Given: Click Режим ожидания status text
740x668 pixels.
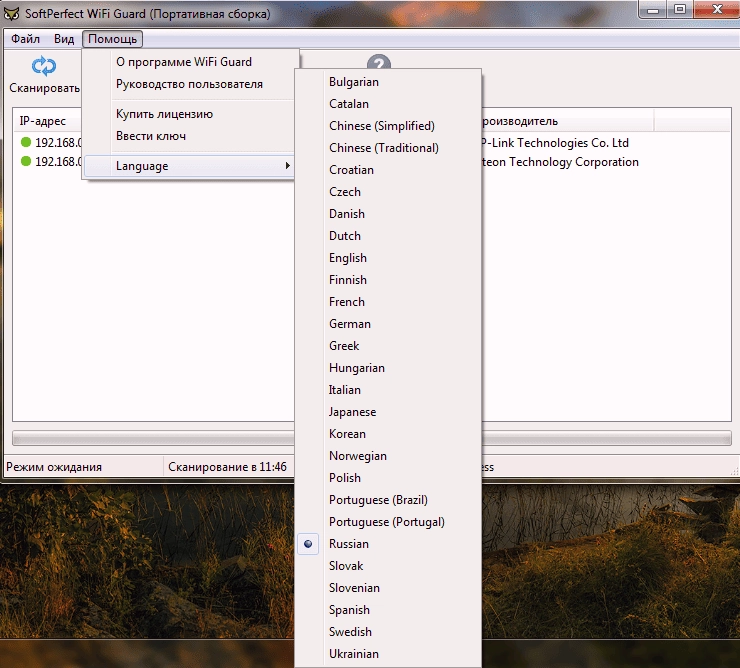Looking at the screenshot, I should (54, 467).
